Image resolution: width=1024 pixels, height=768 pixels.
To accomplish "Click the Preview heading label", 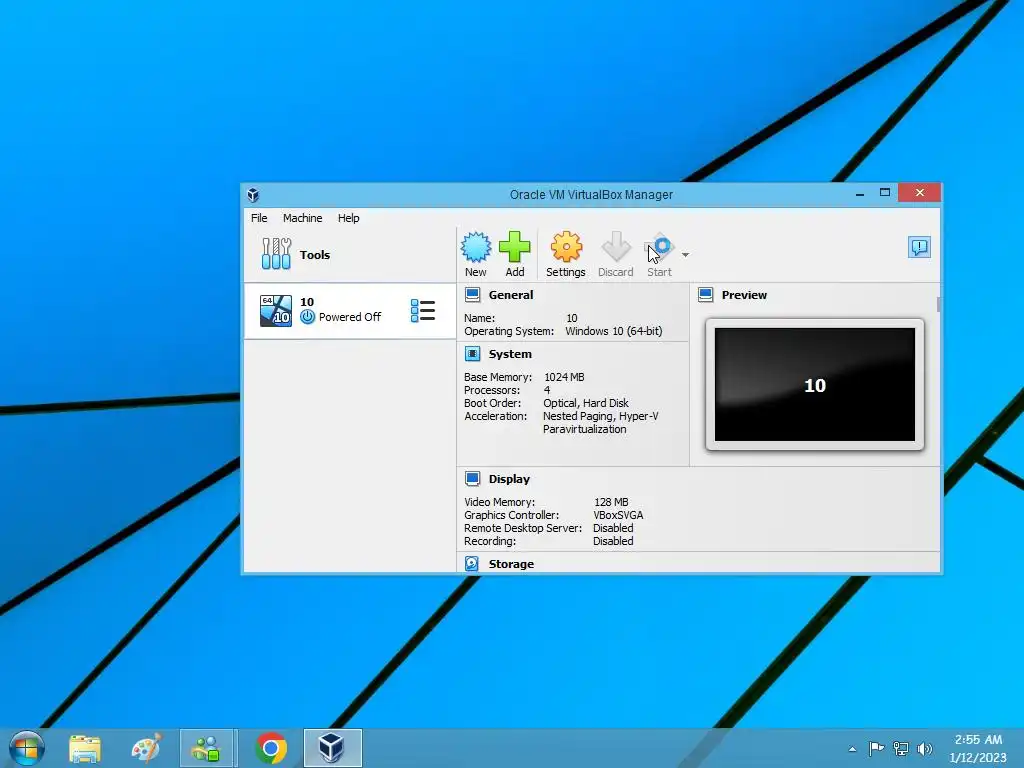I will pos(744,295).
